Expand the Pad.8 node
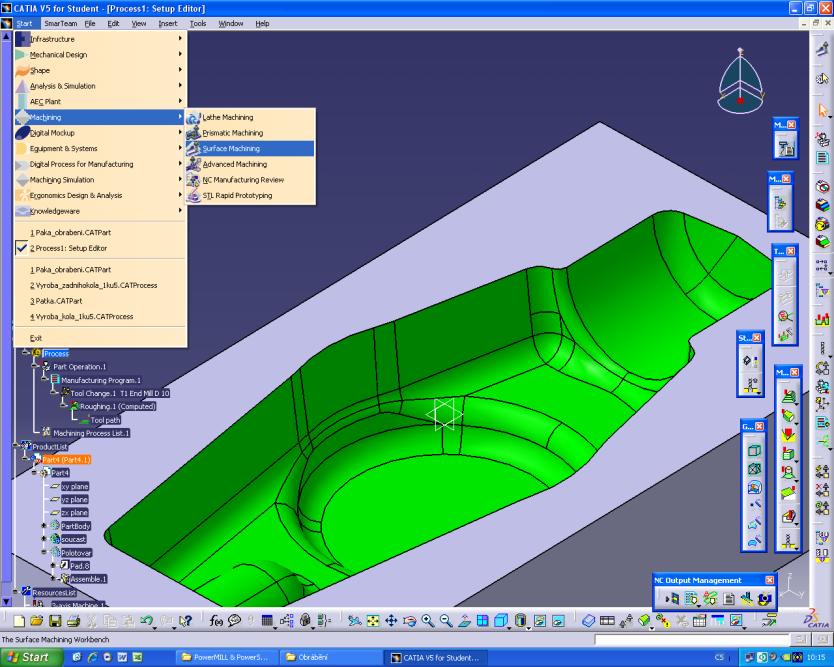Screen dimensions: 834x667 pyautogui.click(x=53, y=565)
